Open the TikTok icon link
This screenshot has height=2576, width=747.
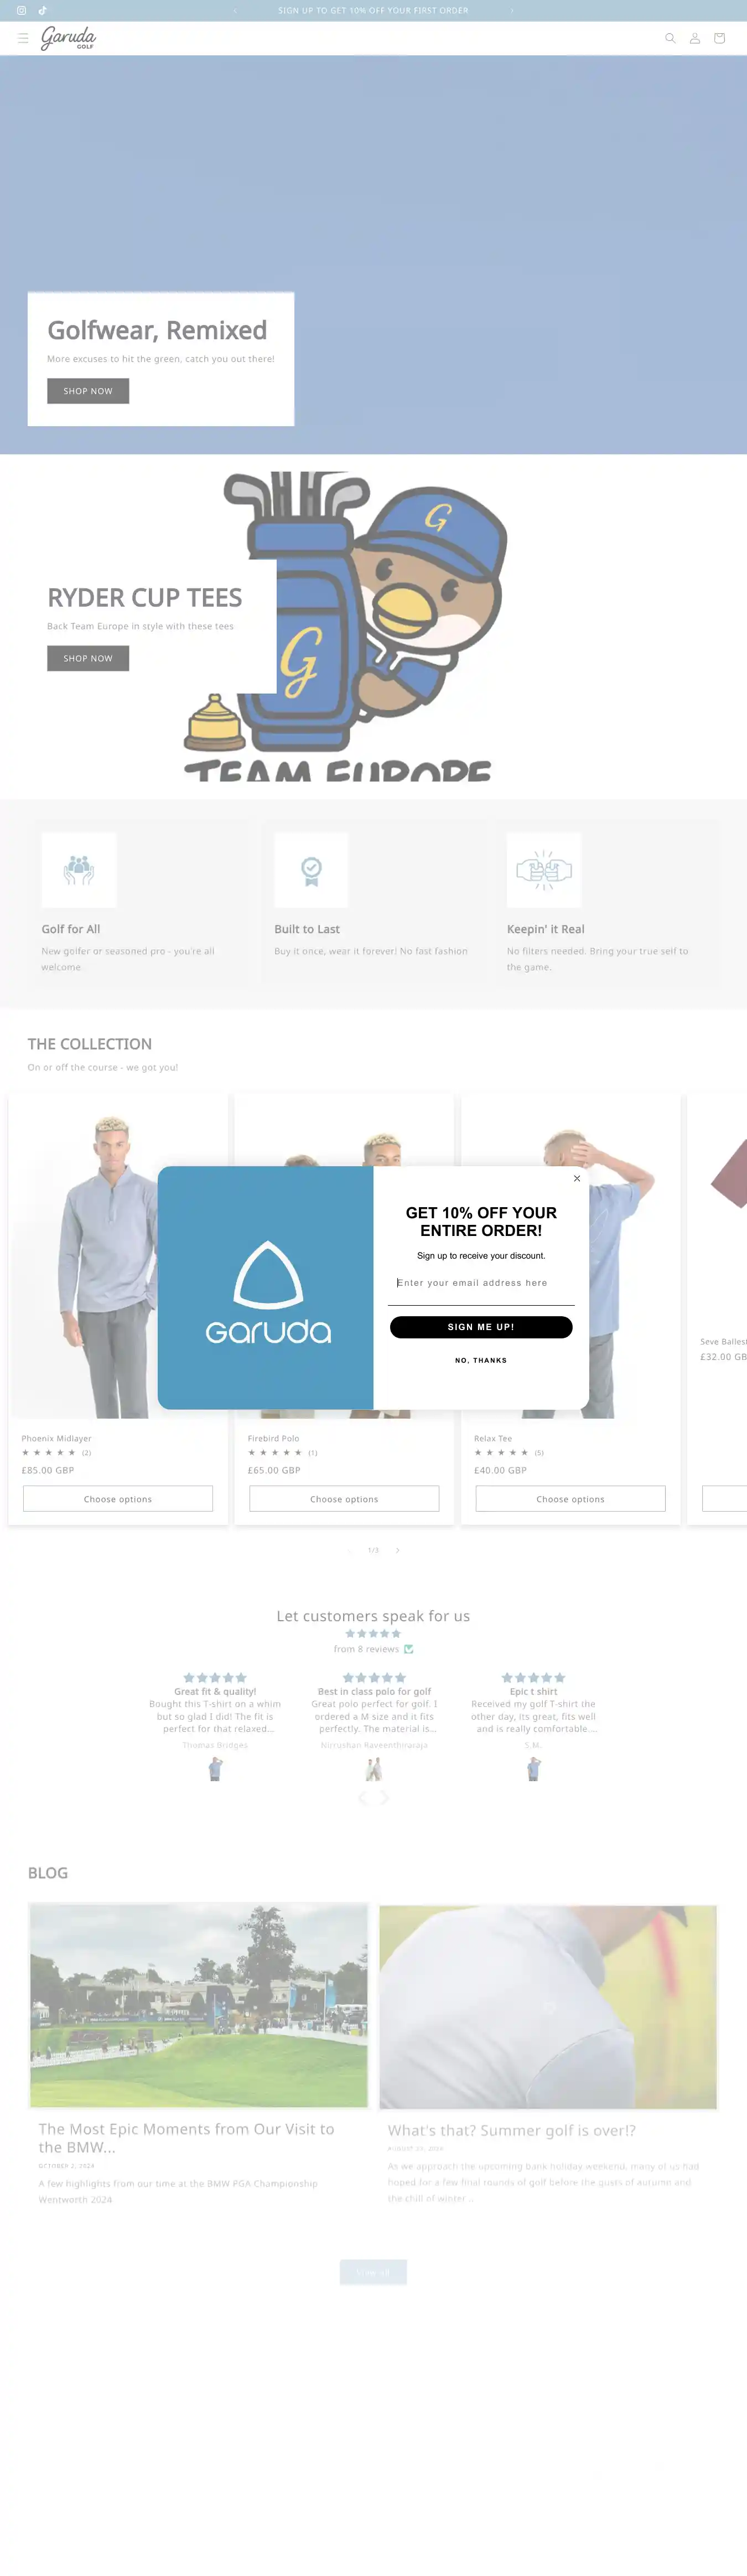(43, 10)
